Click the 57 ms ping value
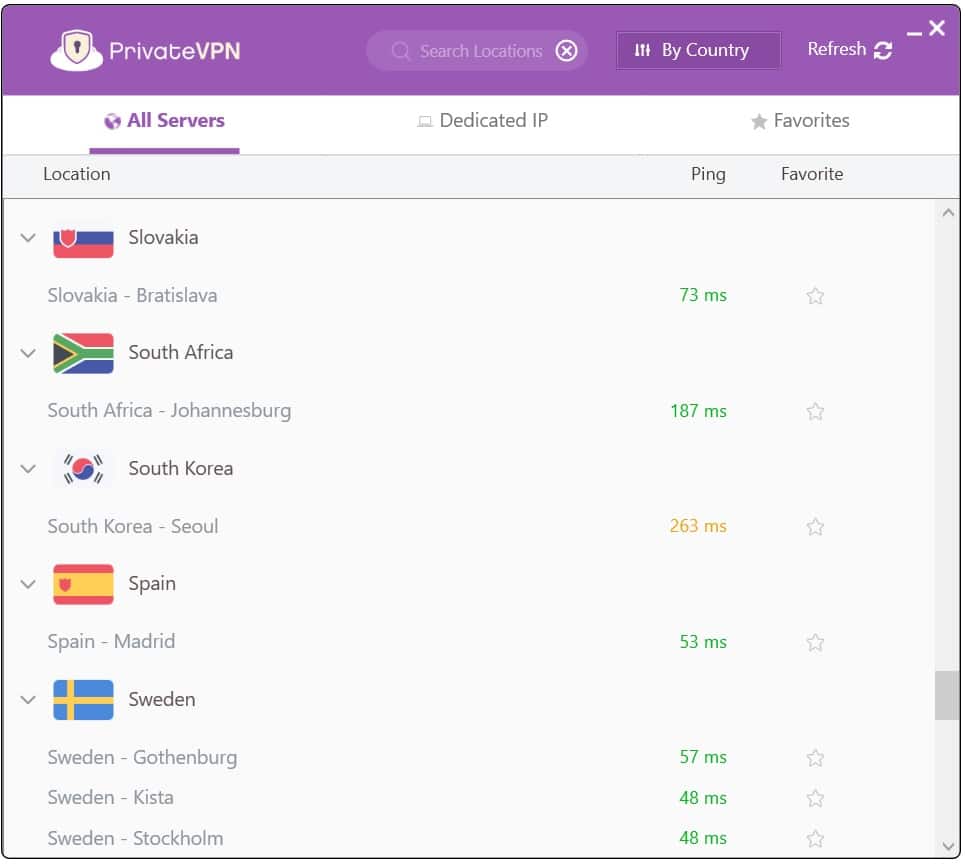The height and width of the screenshot is (864, 965). pos(703,757)
